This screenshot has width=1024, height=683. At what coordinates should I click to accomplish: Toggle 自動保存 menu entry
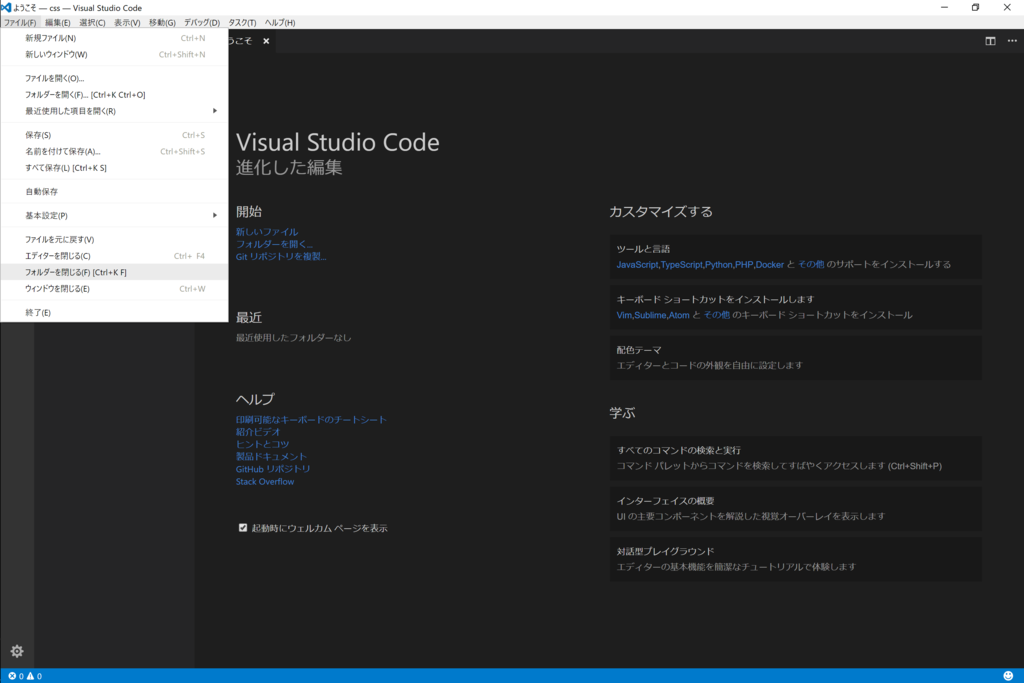114,191
